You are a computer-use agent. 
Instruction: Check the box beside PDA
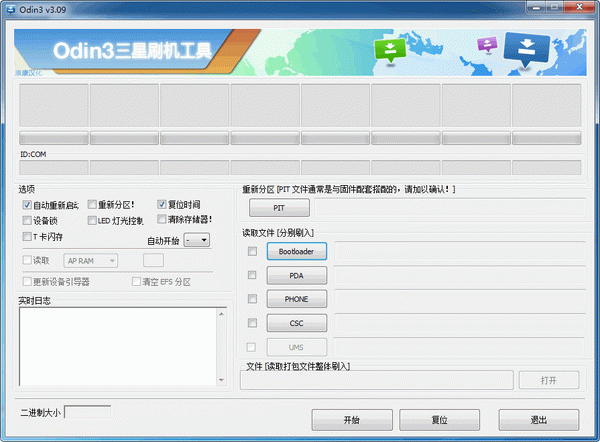pos(252,275)
